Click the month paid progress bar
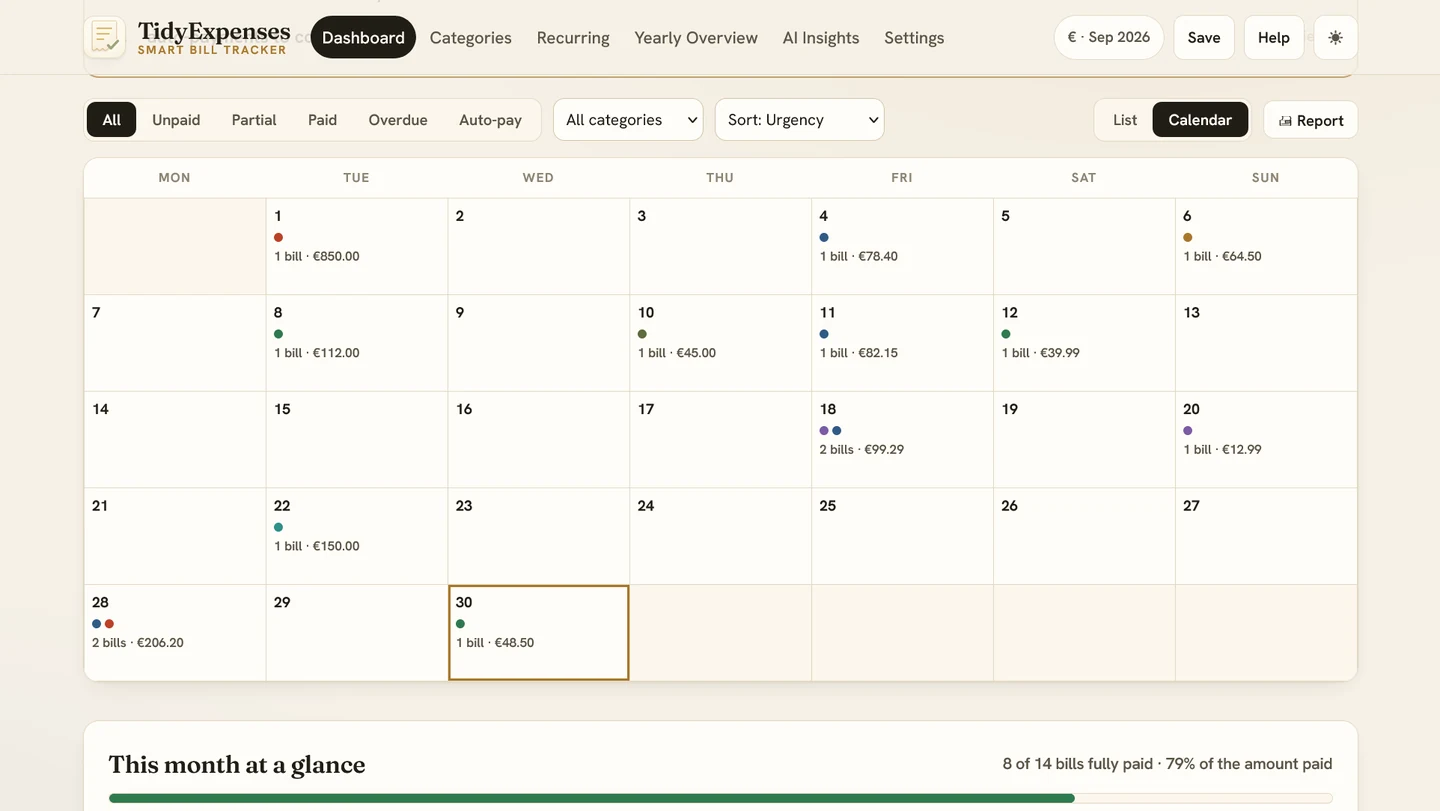The height and width of the screenshot is (811, 1440). click(720, 798)
